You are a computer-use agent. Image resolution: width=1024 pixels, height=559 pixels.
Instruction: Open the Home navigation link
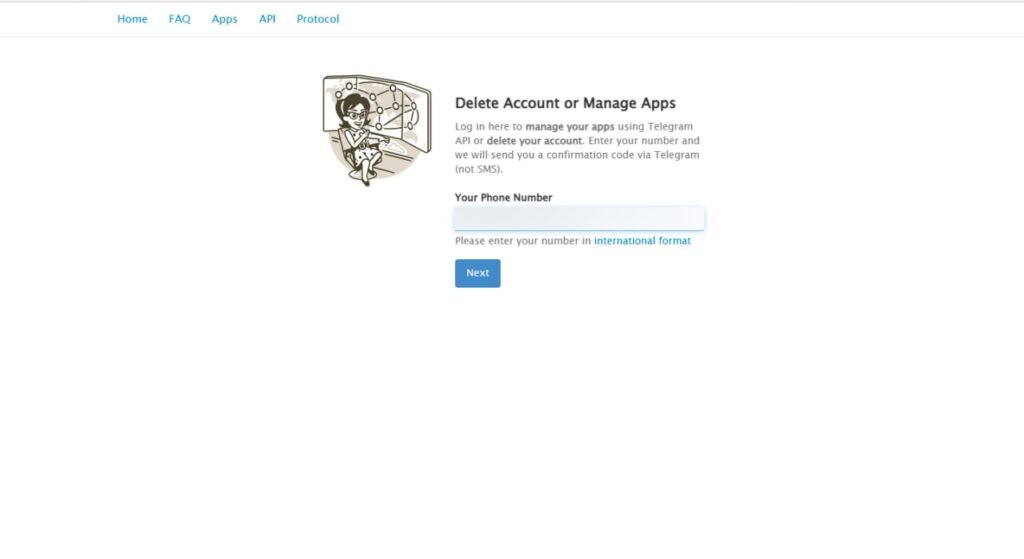pos(132,19)
